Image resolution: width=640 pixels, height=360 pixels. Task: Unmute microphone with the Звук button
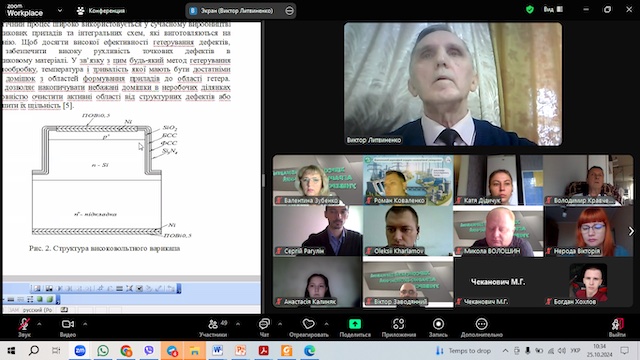click(x=24, y=327)
